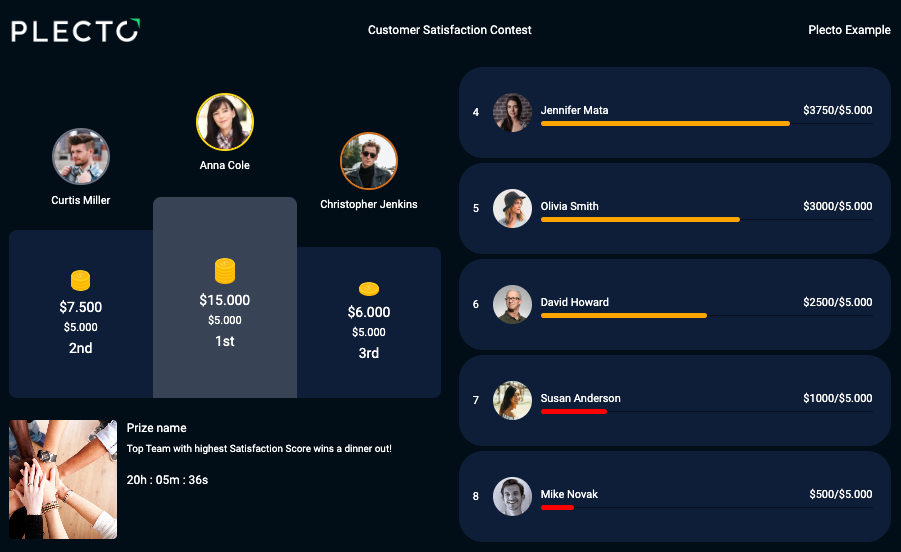Screen dimensions: 901x552
Task: Select Anna Cole's first place avatar
Action: (x=225, y=122)
